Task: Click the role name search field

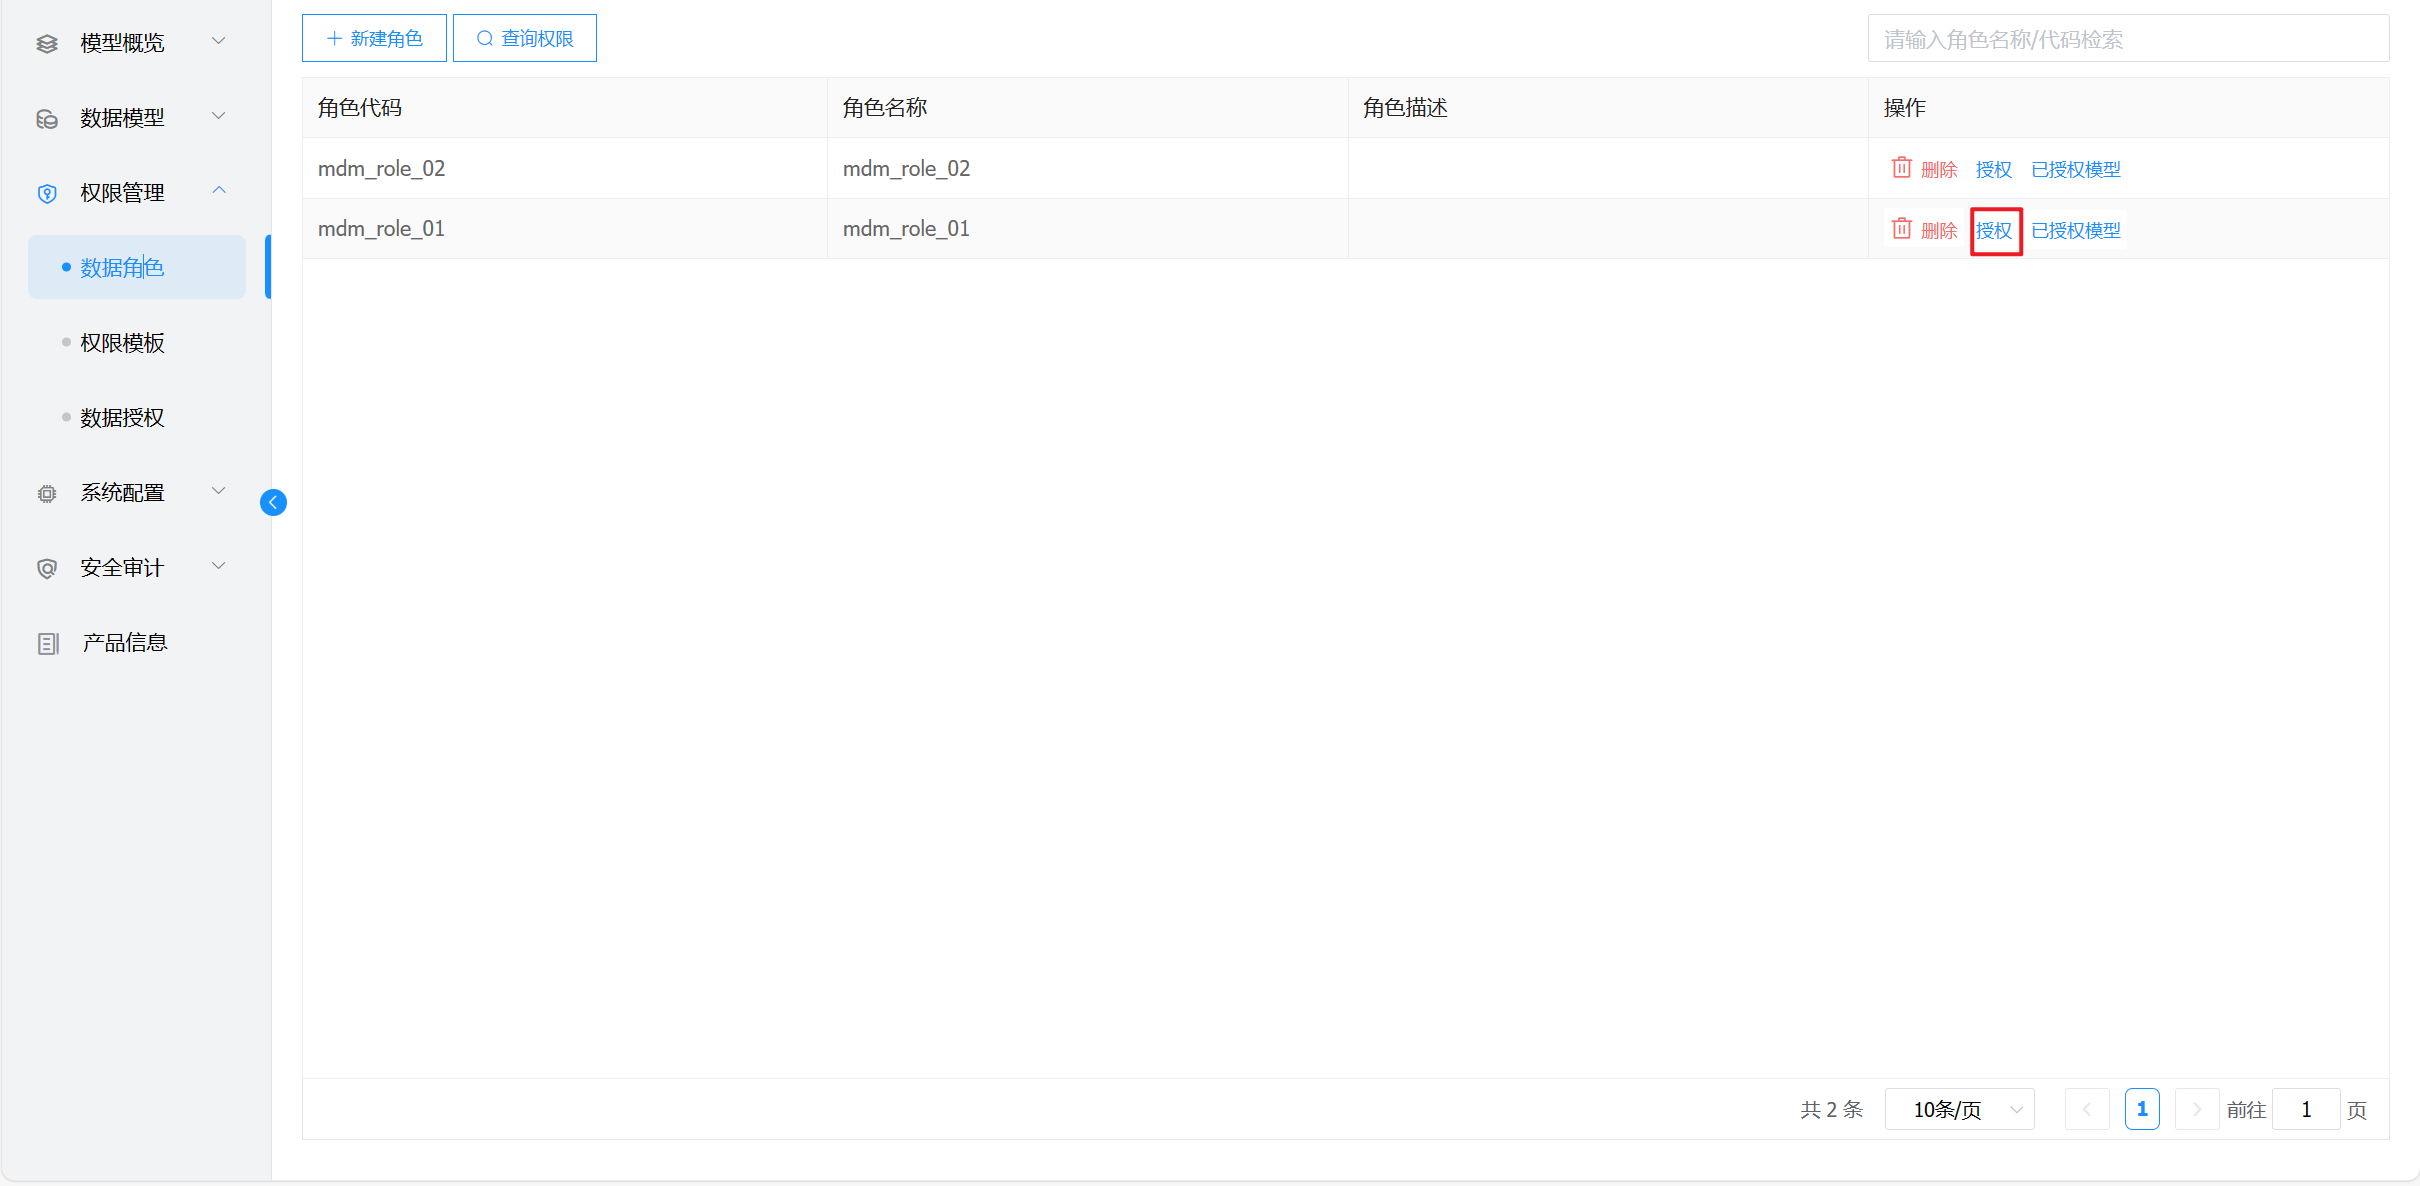Action: [2127, 39]
